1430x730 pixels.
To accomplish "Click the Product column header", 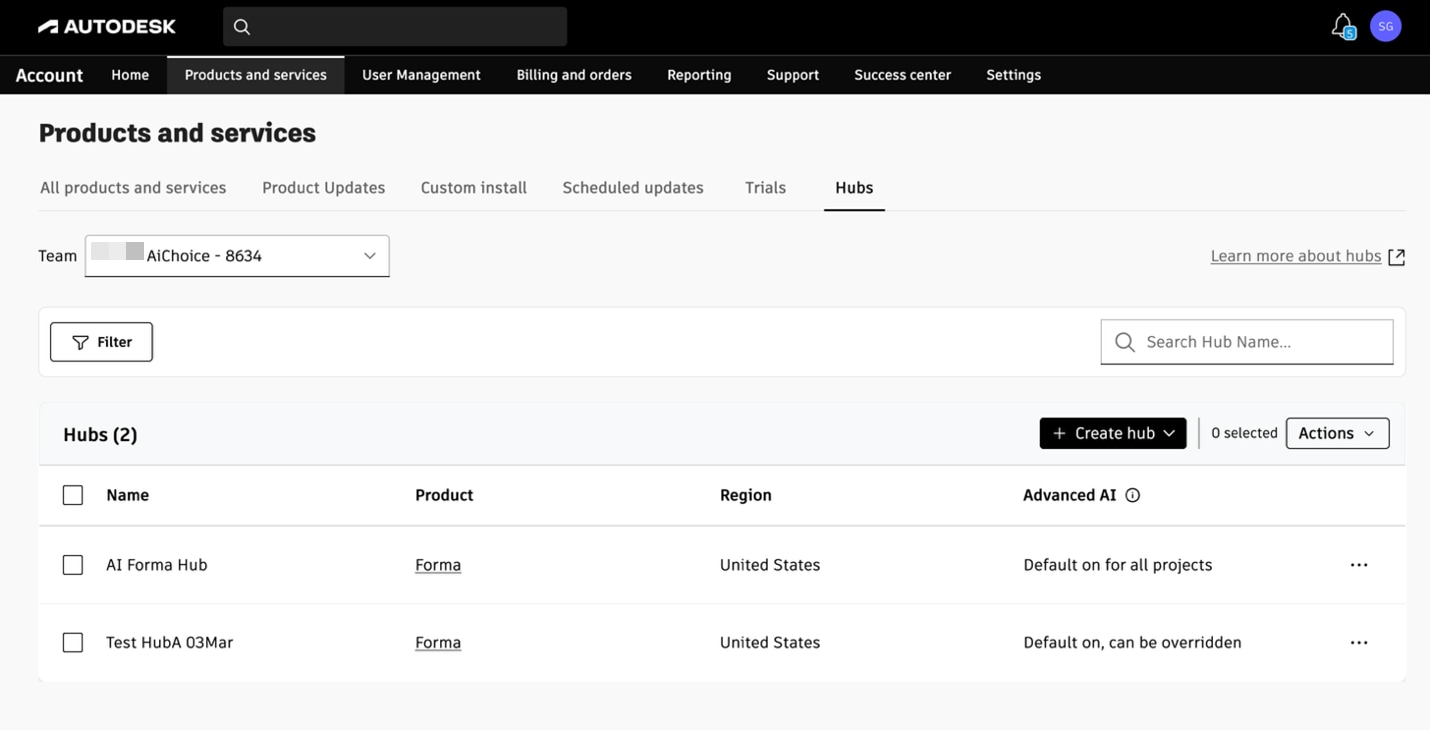I will click(445, 495).
